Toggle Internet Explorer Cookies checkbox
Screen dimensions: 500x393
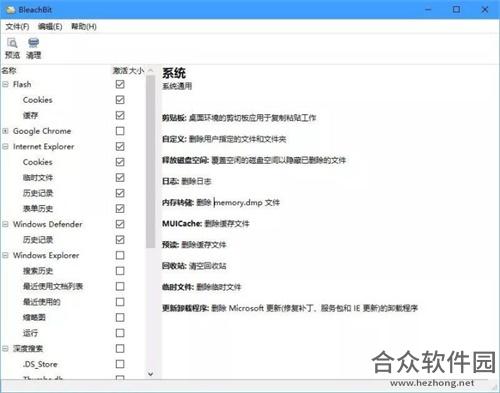click(x=120, y=162)
